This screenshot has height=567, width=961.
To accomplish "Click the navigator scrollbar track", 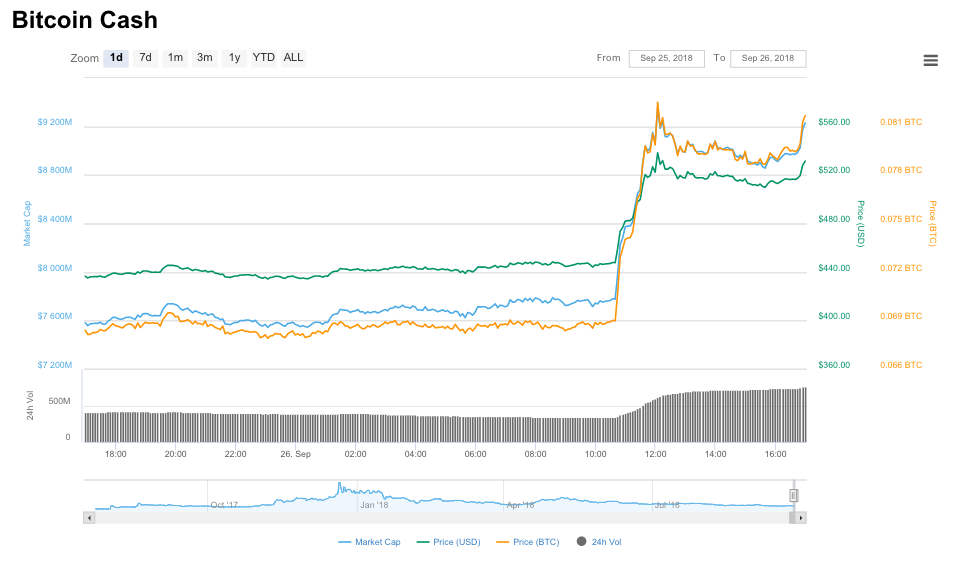I will 441,518.
